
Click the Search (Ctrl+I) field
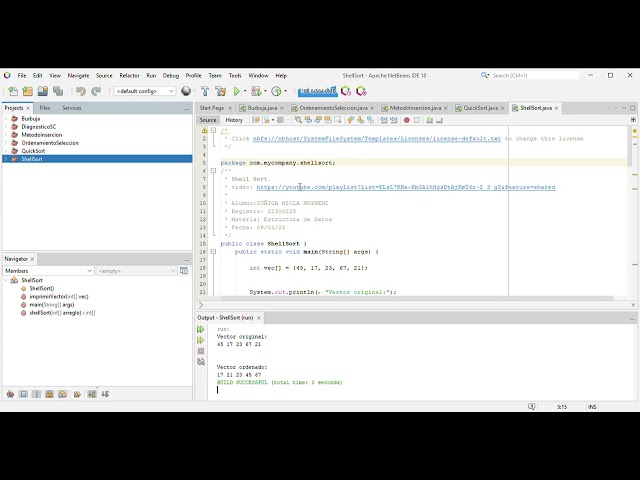tap(535, 76)
